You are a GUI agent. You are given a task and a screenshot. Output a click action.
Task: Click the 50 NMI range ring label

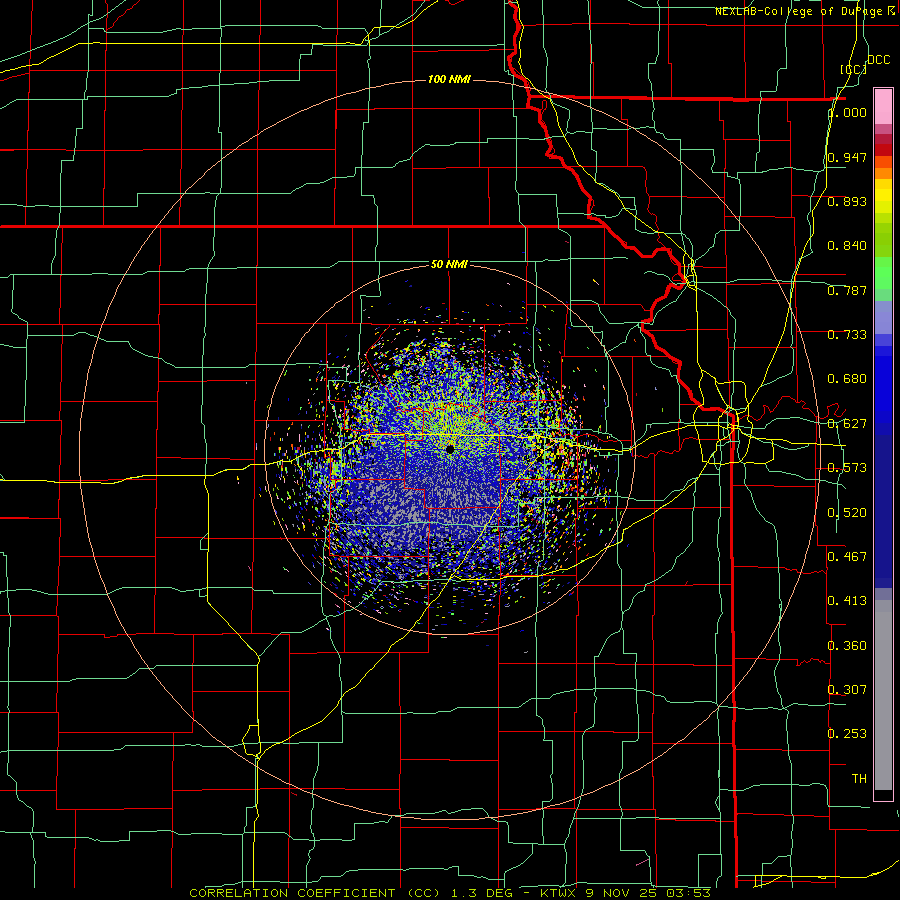(449, 264)
